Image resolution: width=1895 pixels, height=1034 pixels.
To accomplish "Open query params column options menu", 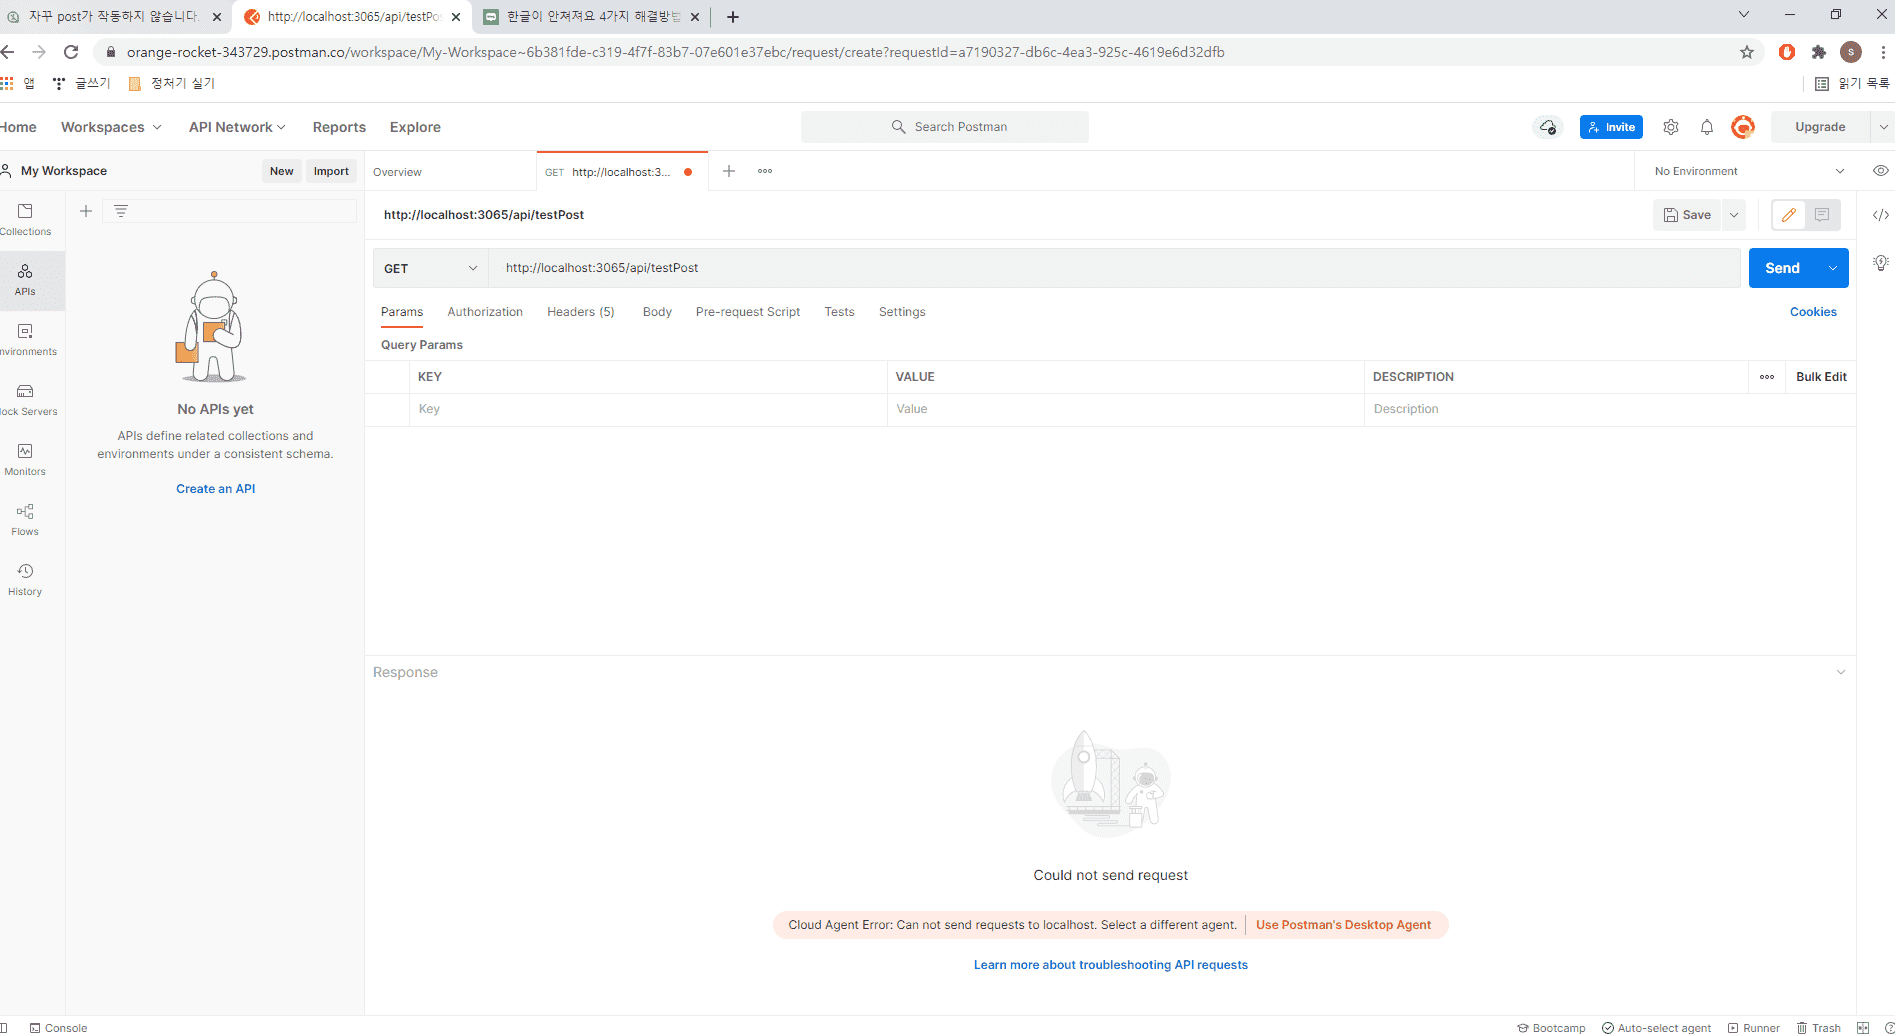I will tap(1767, 377).
